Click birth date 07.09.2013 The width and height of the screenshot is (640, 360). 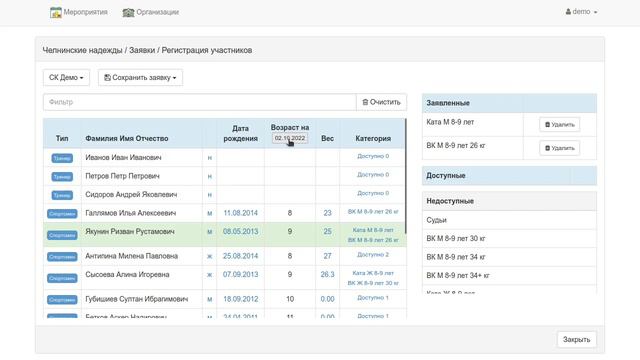pos(240,275)
